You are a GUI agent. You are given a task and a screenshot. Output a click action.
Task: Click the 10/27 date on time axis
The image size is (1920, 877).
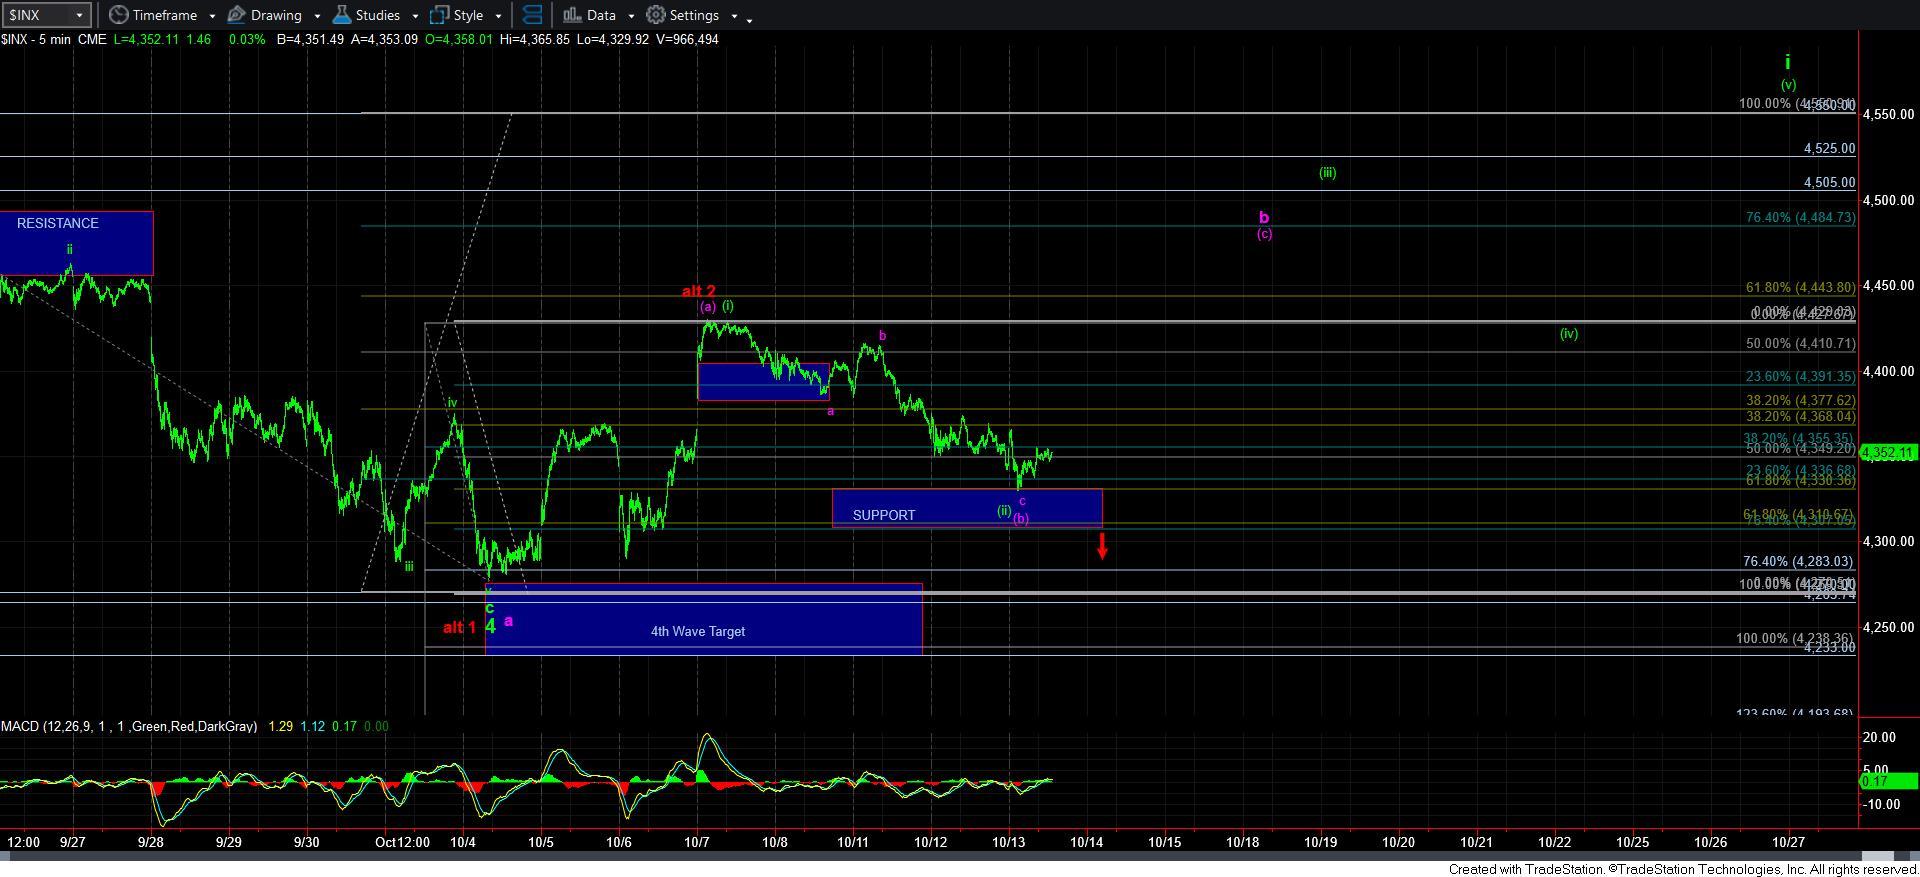click(1788, 842)
